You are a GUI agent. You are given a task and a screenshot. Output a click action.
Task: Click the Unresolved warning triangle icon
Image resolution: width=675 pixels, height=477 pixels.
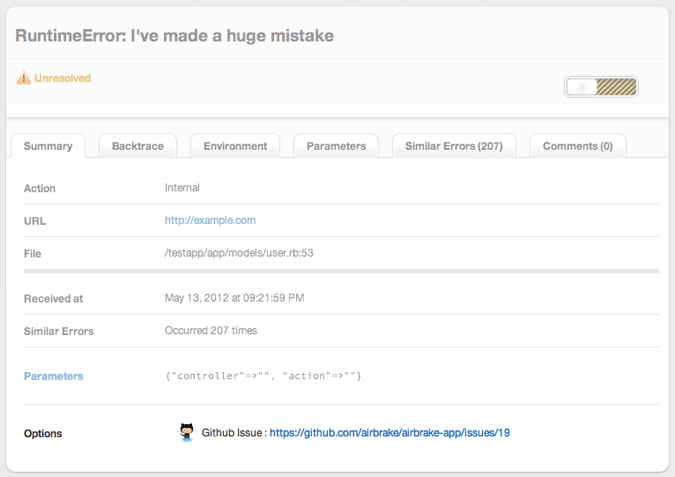pos(24,78)
